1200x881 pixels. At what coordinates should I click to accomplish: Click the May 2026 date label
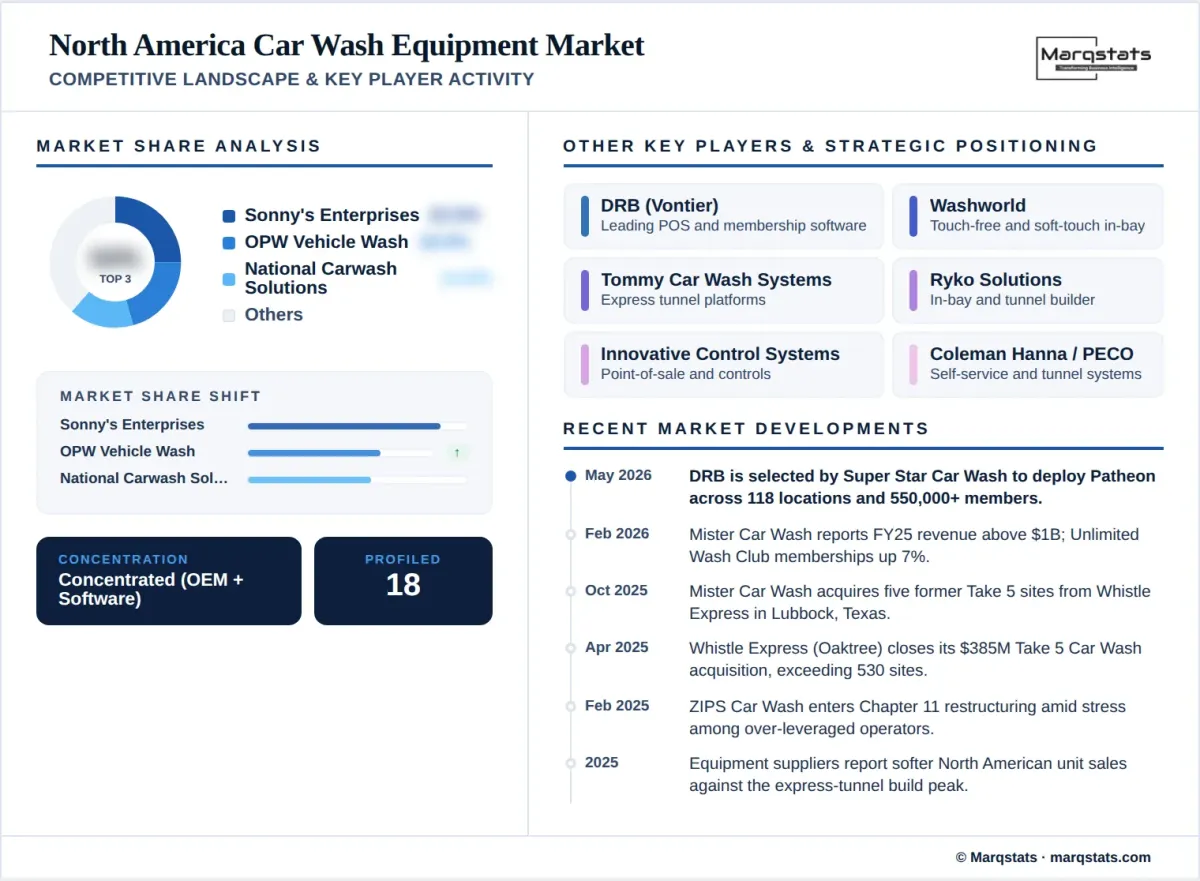(618, 475)
